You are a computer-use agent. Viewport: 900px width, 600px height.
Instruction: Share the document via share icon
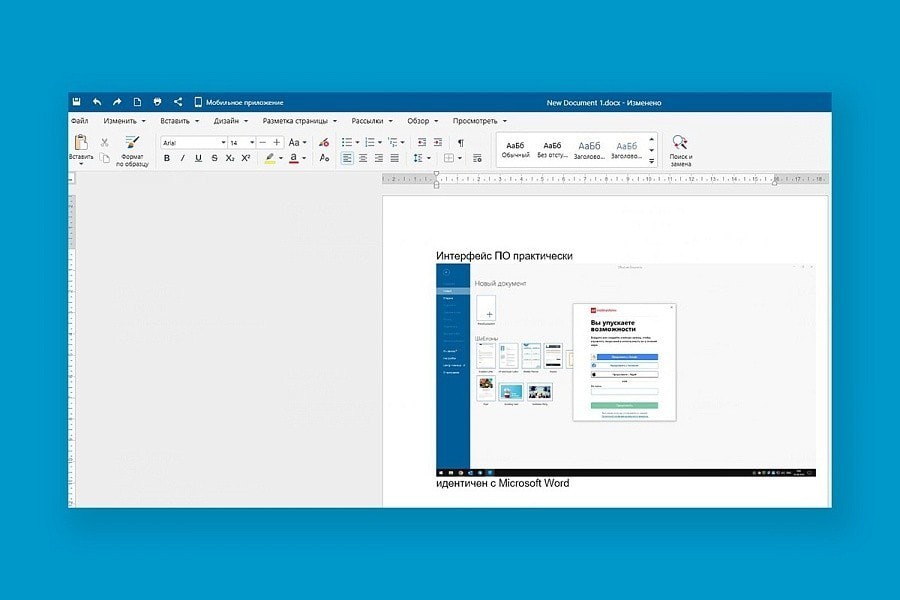pyautogui.click(x=178, y=102)
